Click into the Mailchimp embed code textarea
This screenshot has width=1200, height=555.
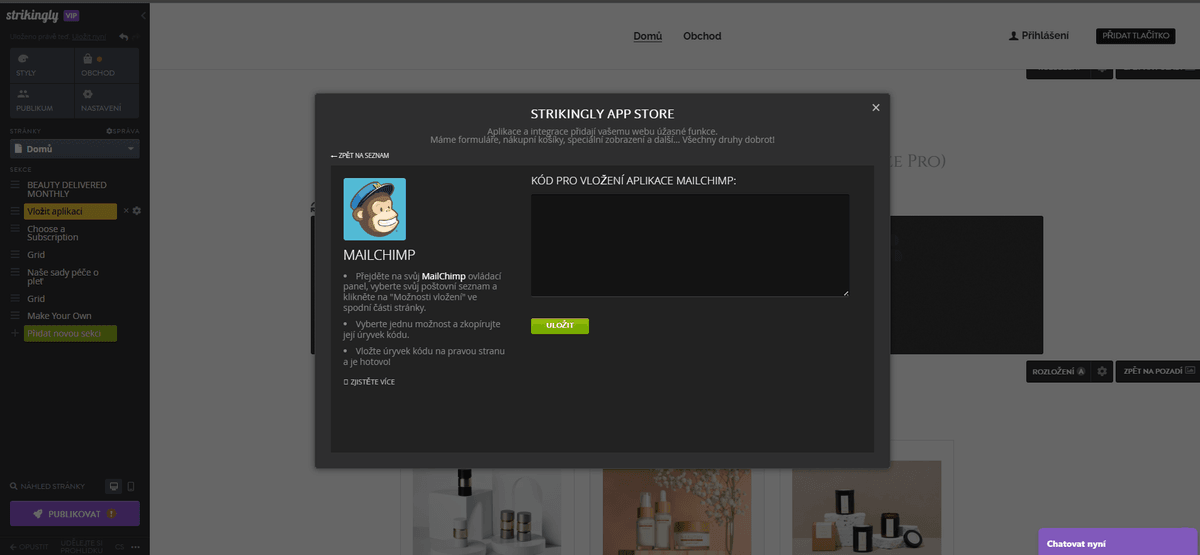pyautogui.click(x=690, y=245)
